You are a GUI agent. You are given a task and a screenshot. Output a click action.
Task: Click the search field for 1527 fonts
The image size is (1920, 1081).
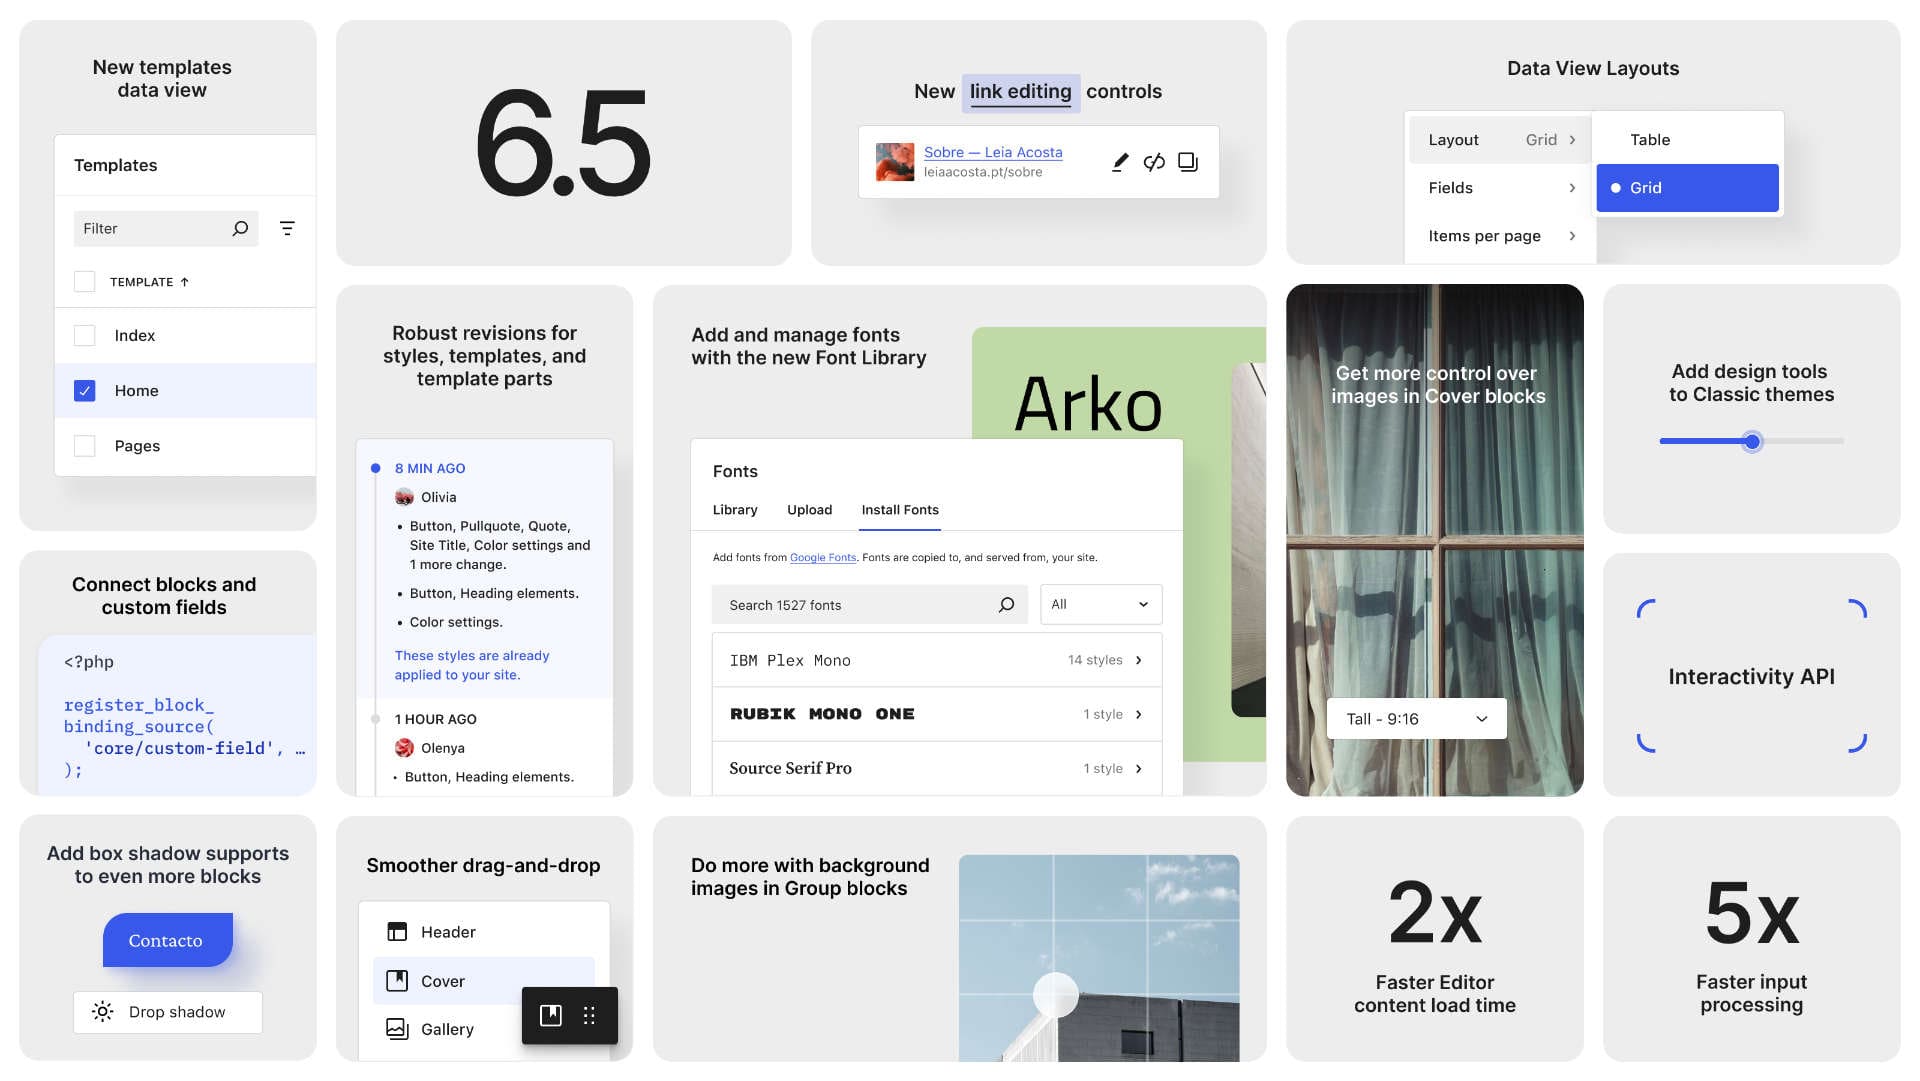click(x=864, y=604)
